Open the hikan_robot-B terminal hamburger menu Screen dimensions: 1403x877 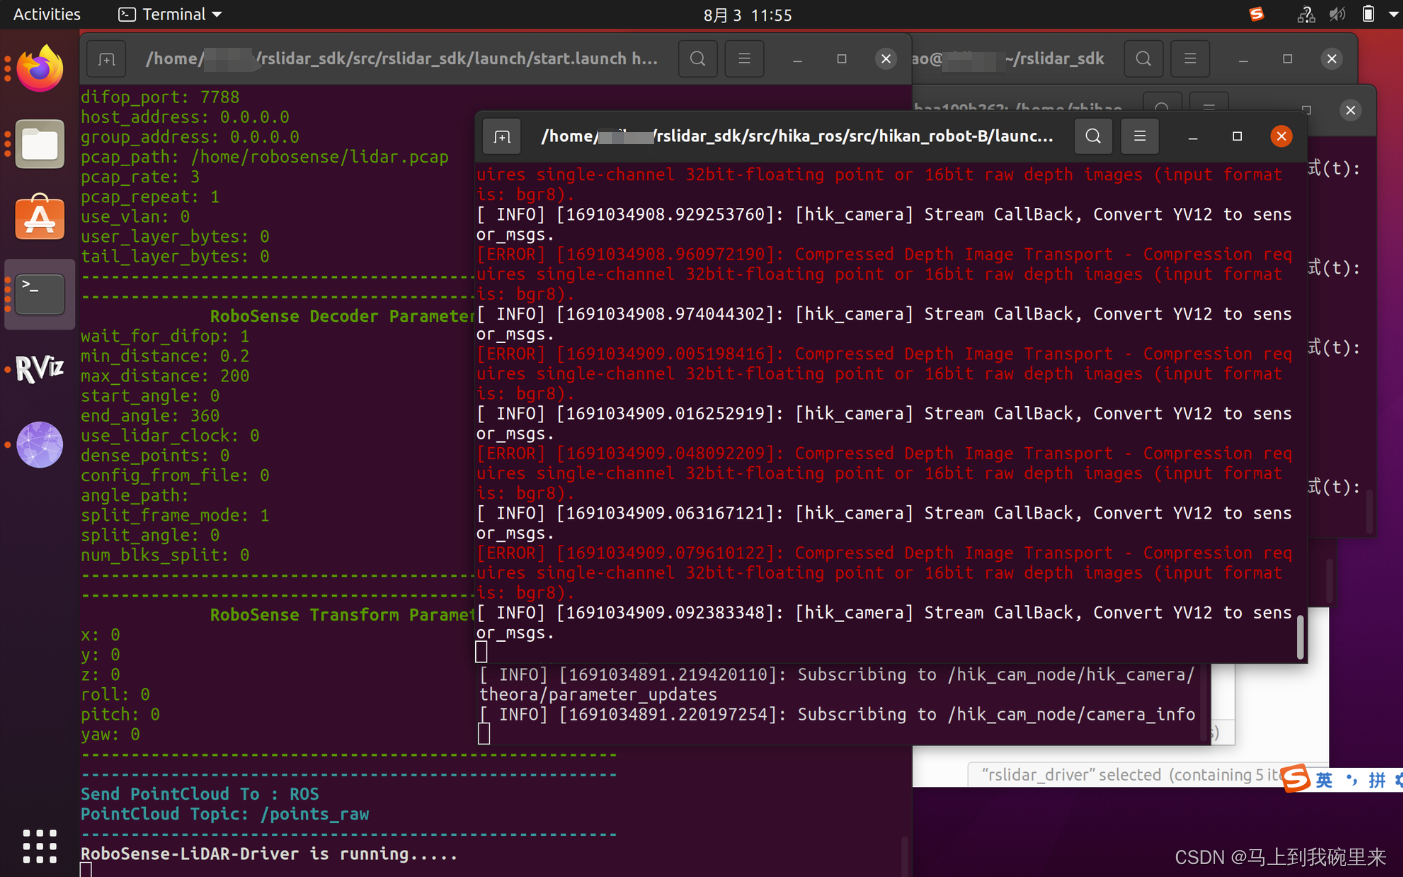point(1140,136)
